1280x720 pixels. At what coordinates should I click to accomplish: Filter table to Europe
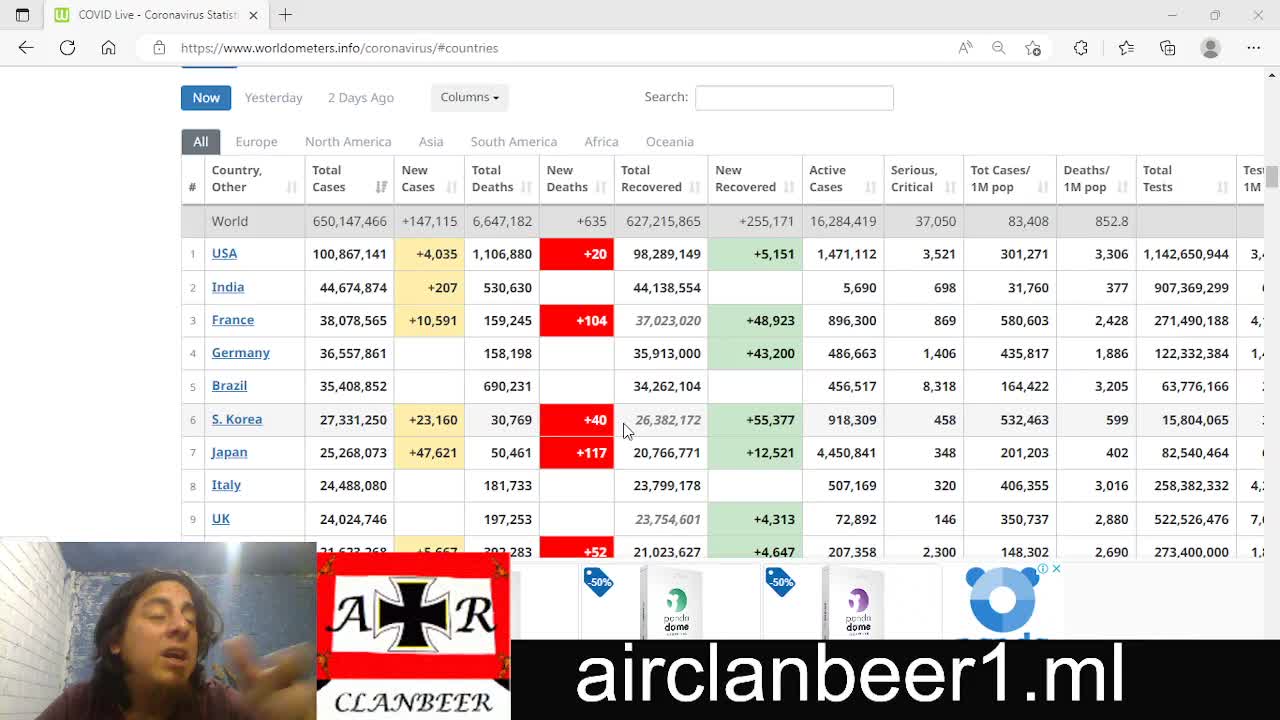tap(256, 141)
